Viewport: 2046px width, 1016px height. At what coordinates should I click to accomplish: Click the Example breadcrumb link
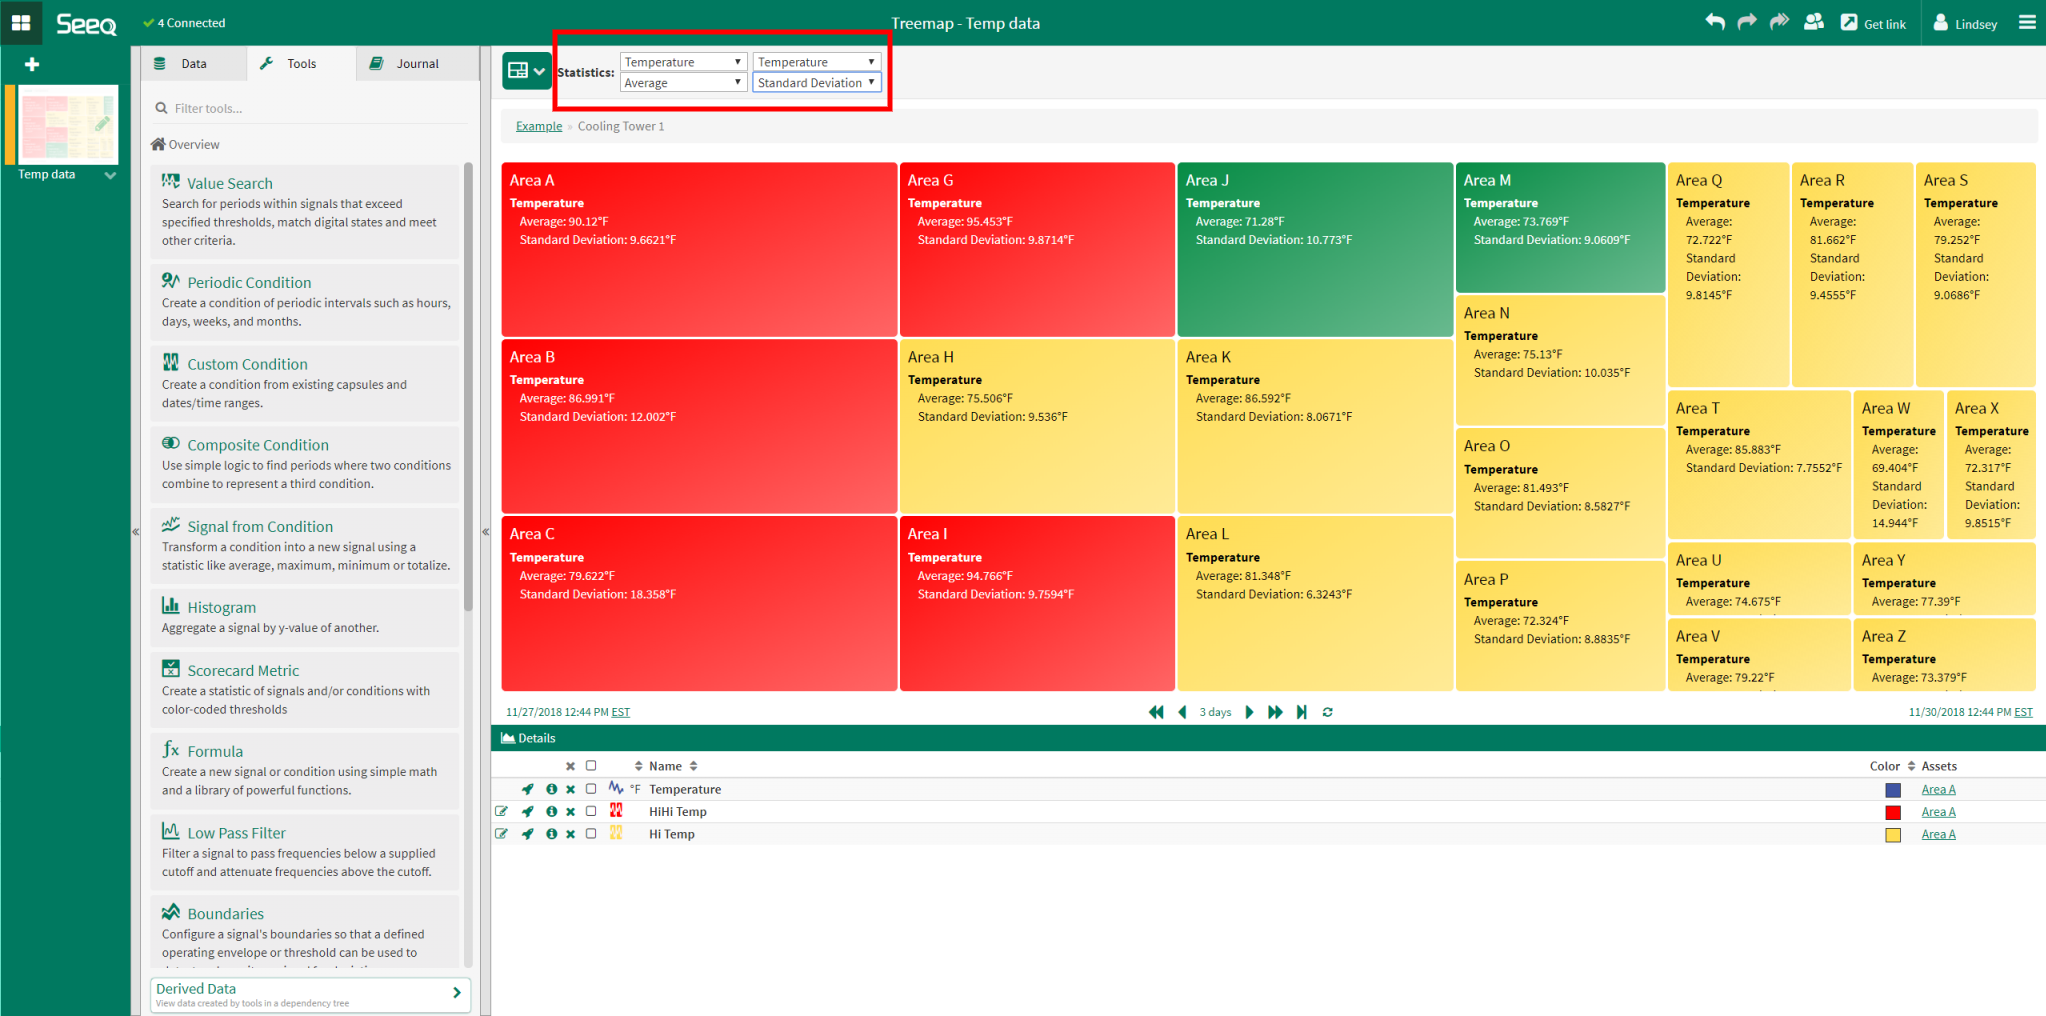[x=538, y=126]
